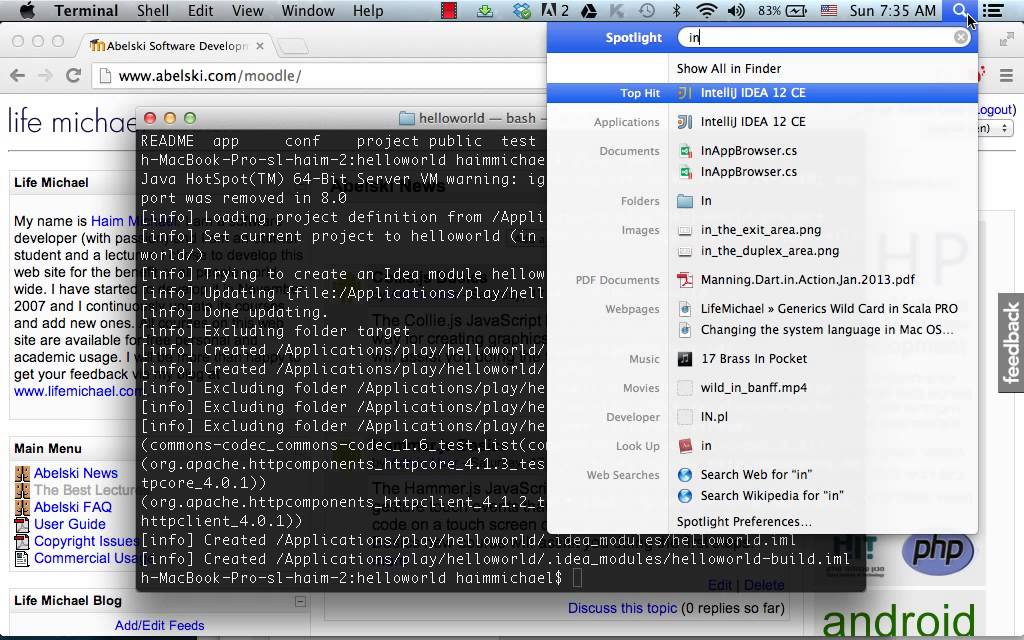Close the Abelski Software Development tab
Screen dimensions: 1024x640
tap(260, 46)
